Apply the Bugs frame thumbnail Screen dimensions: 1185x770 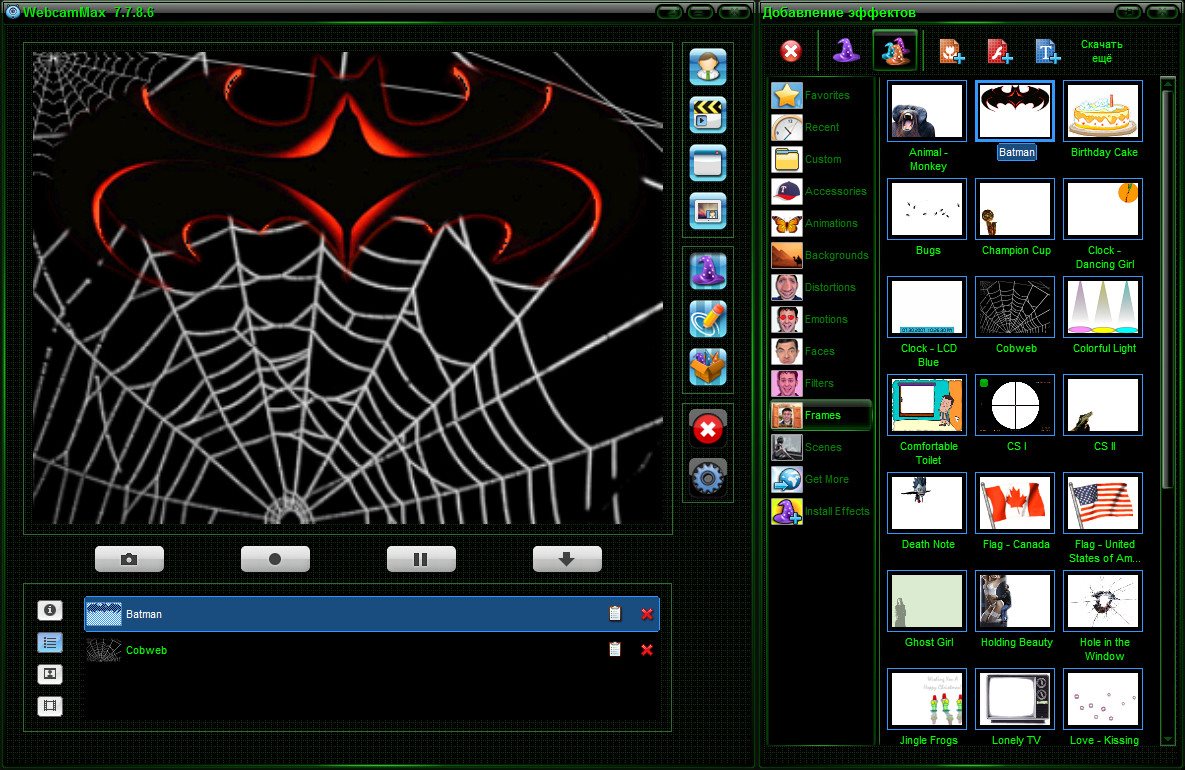click(x=927, y=209)
